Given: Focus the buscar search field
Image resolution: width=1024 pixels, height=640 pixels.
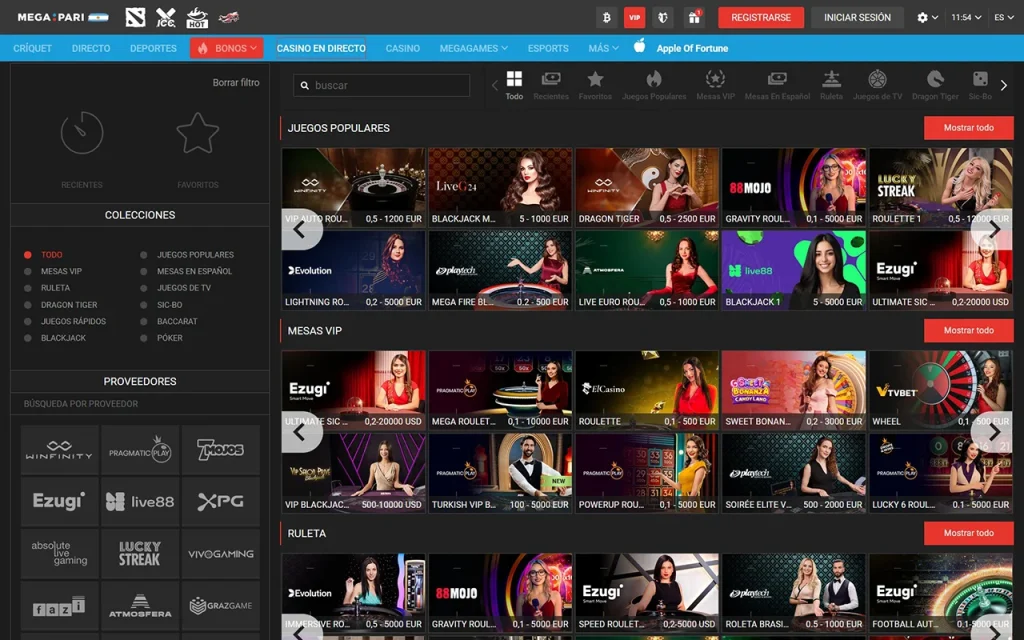Looking at the screenshot, I should click(381, 86).
